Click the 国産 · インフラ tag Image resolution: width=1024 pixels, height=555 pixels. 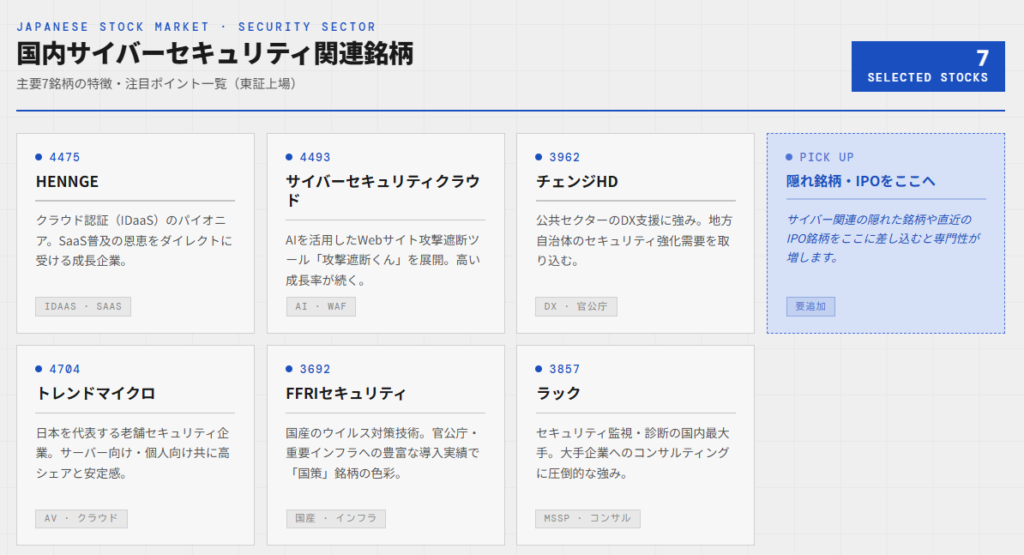pyautogui.click(x=336, y=518)
